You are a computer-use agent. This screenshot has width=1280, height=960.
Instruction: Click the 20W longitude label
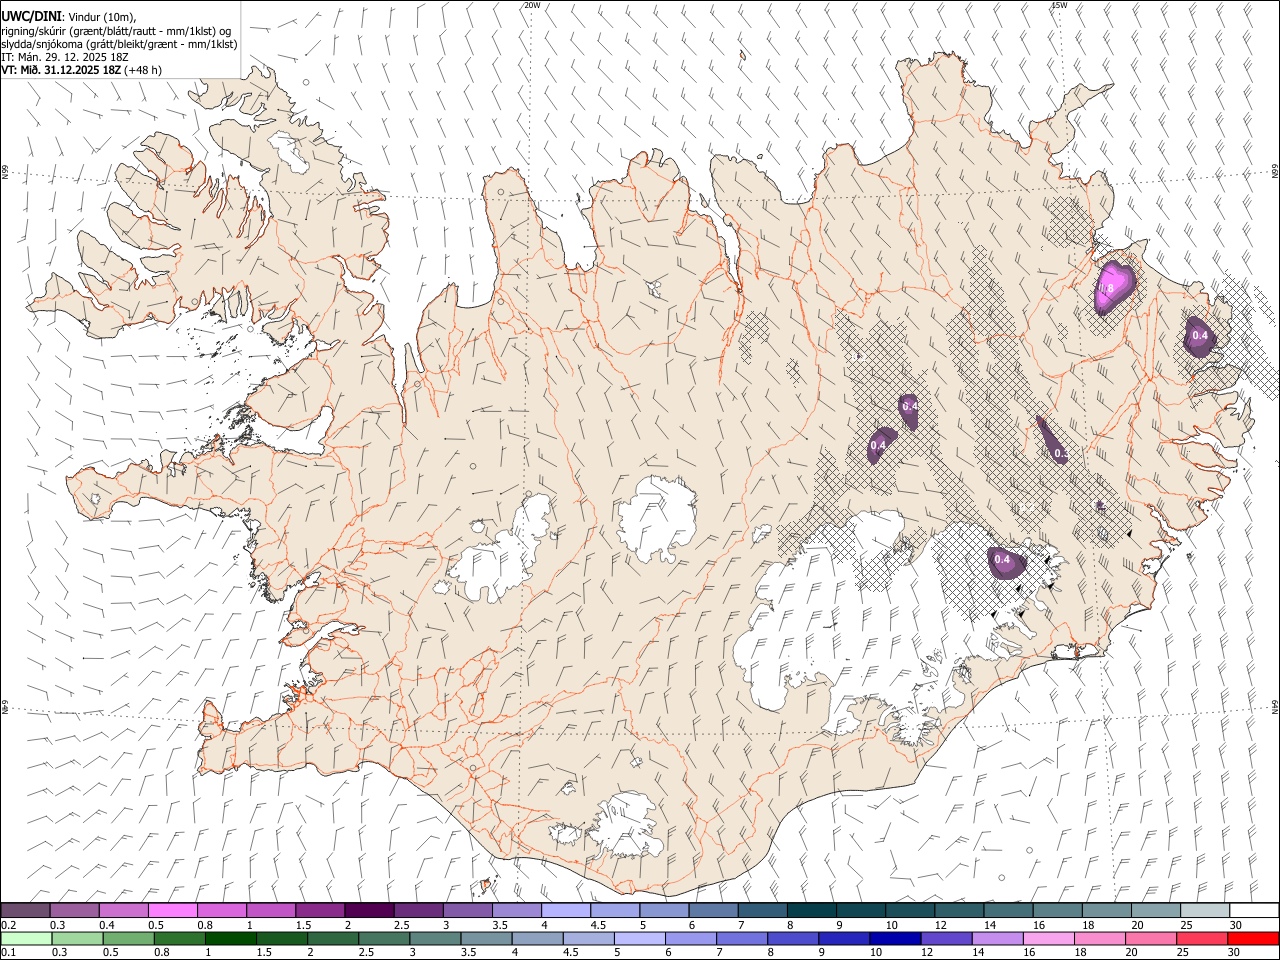[x=532, y=5]
